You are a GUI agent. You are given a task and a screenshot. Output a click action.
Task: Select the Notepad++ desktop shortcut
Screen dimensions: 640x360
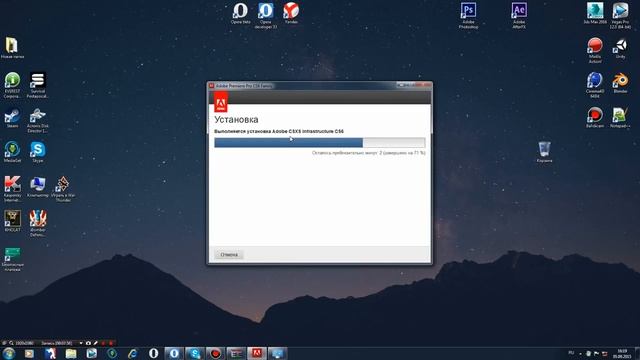(x=620, y=118)
